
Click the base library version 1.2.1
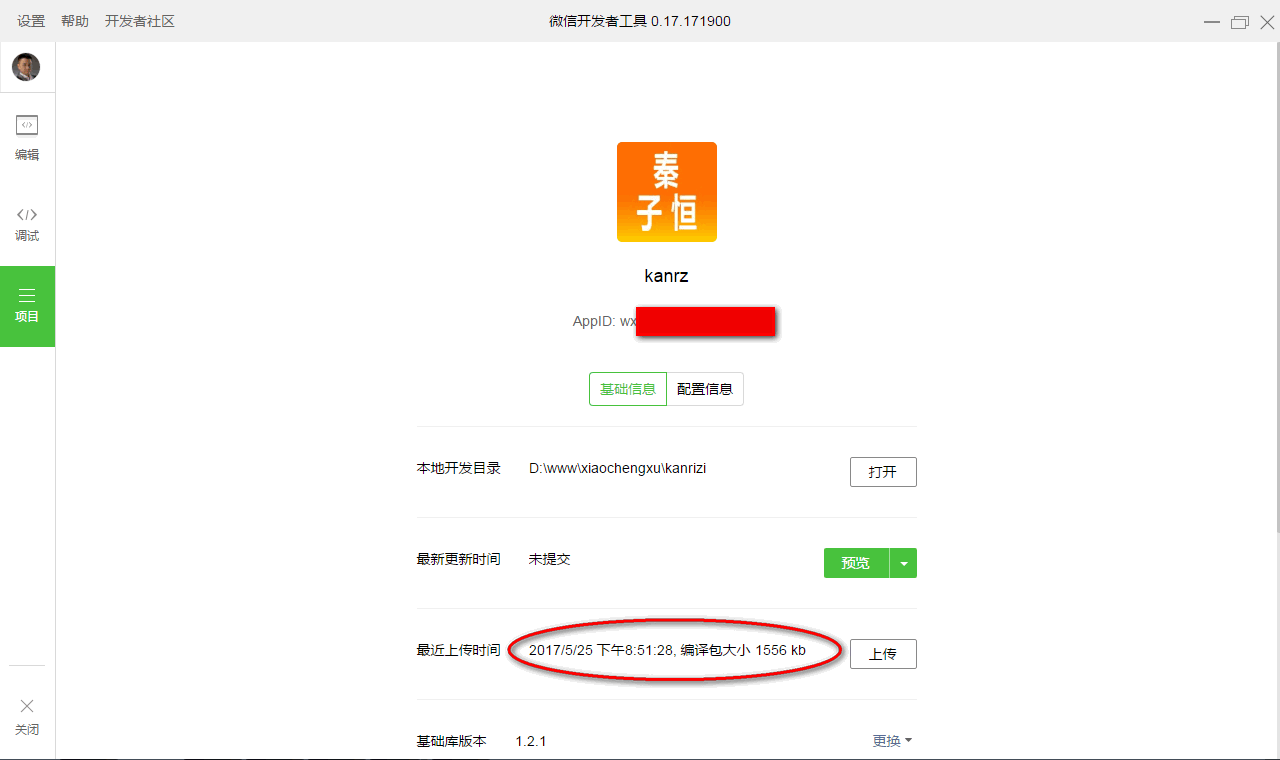[531, 741]
